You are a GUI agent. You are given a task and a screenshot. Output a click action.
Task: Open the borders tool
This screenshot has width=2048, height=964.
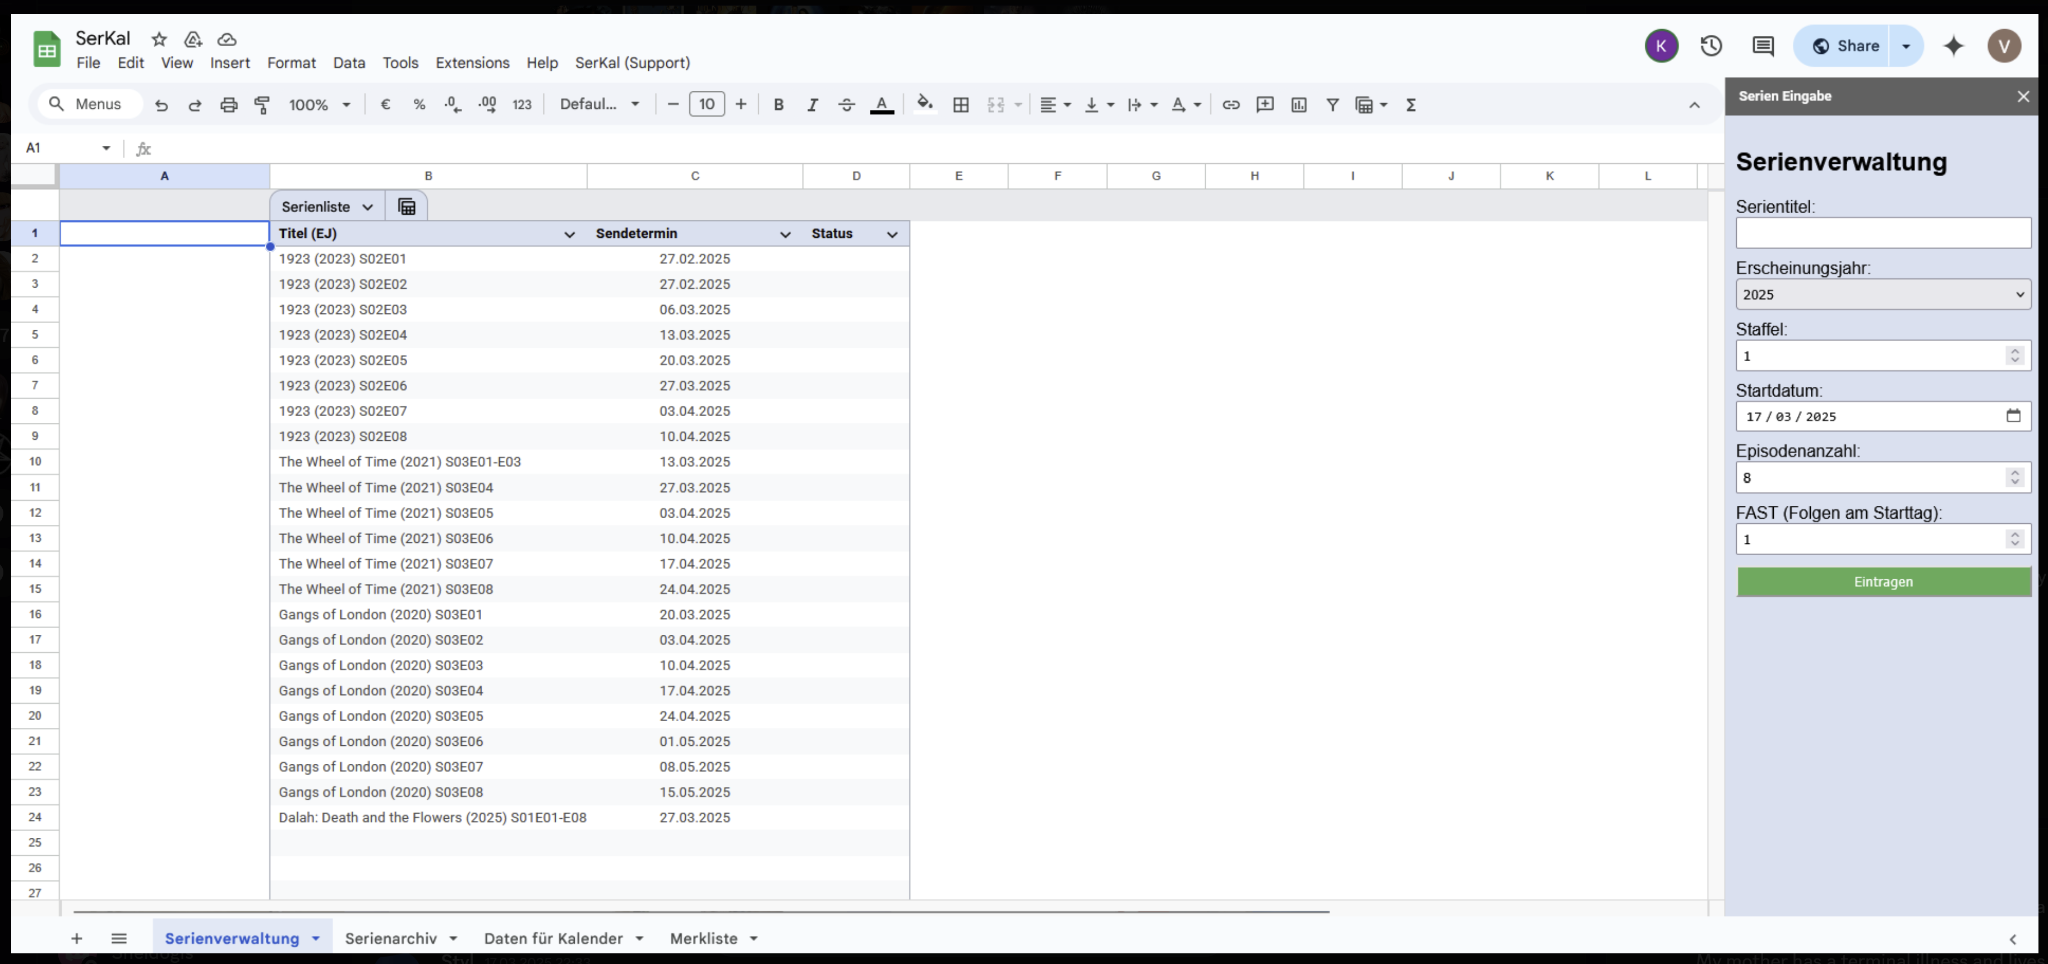961,105
